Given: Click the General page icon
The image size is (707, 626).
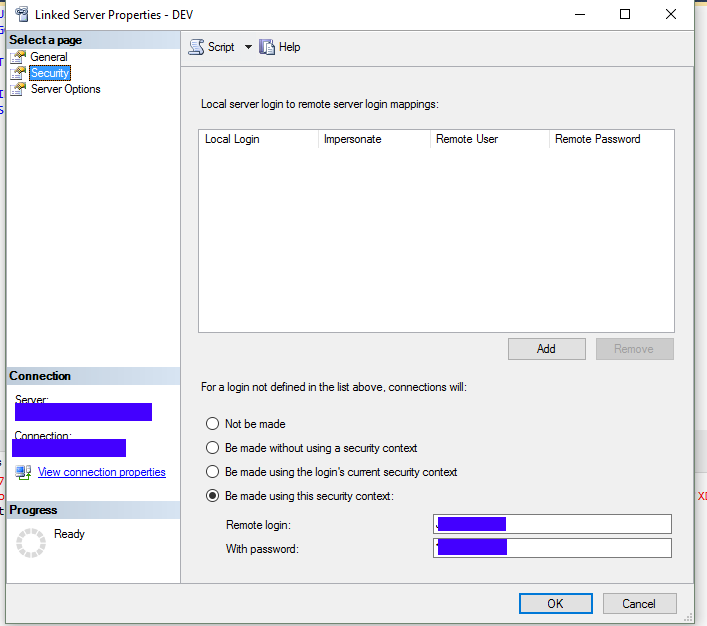Looking at the screenshot, I should (x=18, y=57).
